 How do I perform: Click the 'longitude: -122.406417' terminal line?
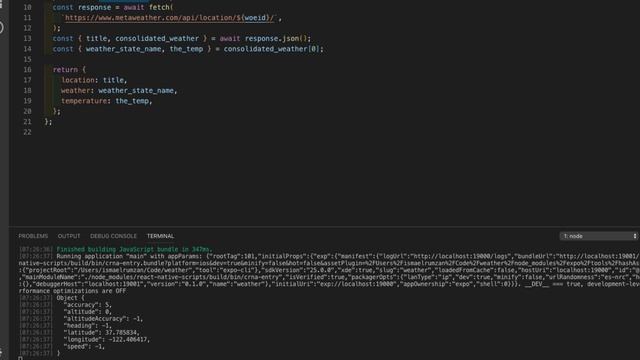(x=106, y=339)
